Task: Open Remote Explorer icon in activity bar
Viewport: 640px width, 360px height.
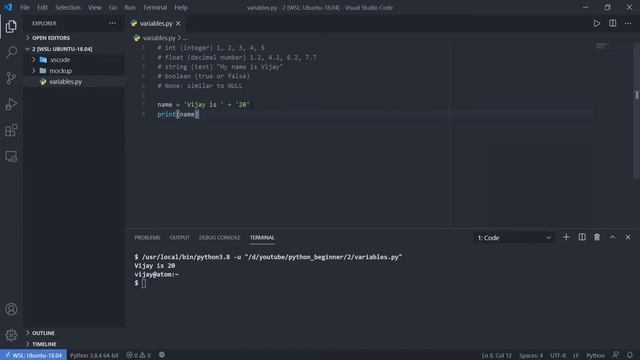Action: click(11, 156)
